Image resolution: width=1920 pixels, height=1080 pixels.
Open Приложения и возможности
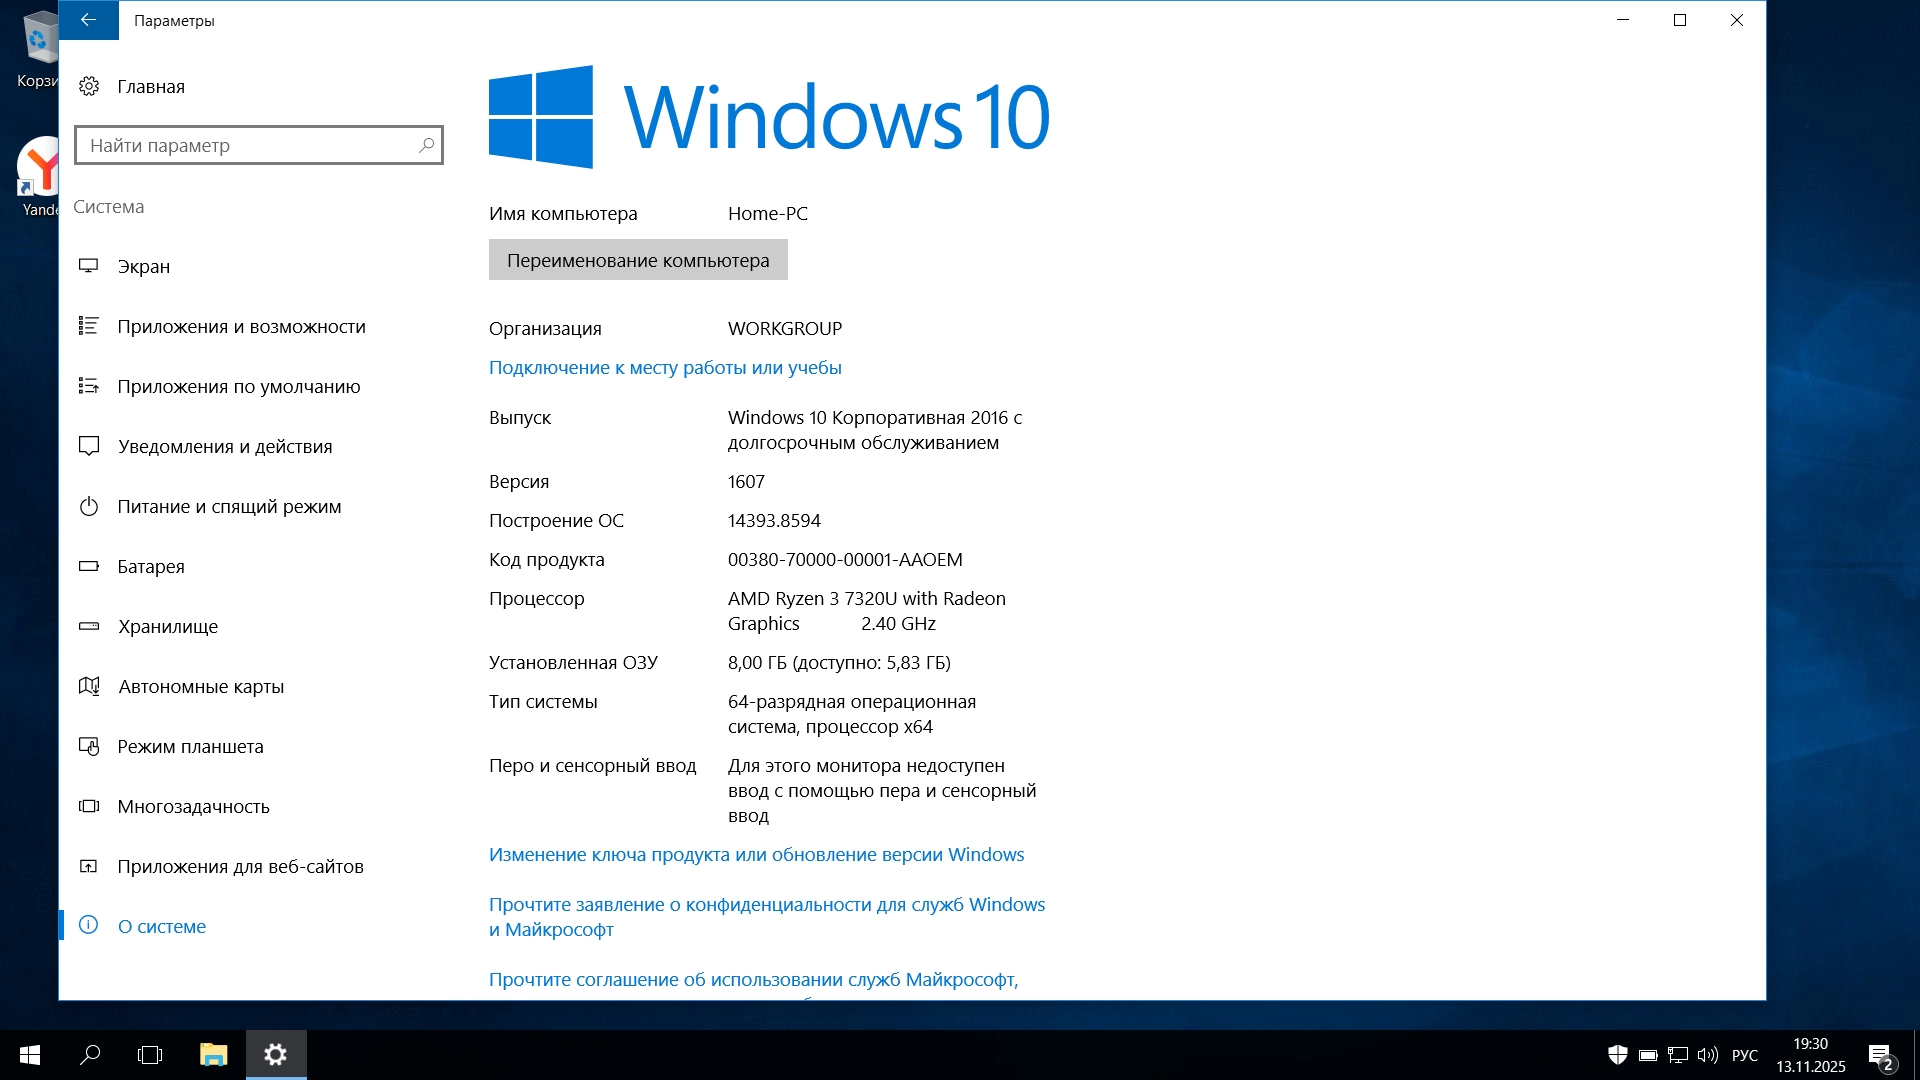point(241,327)
